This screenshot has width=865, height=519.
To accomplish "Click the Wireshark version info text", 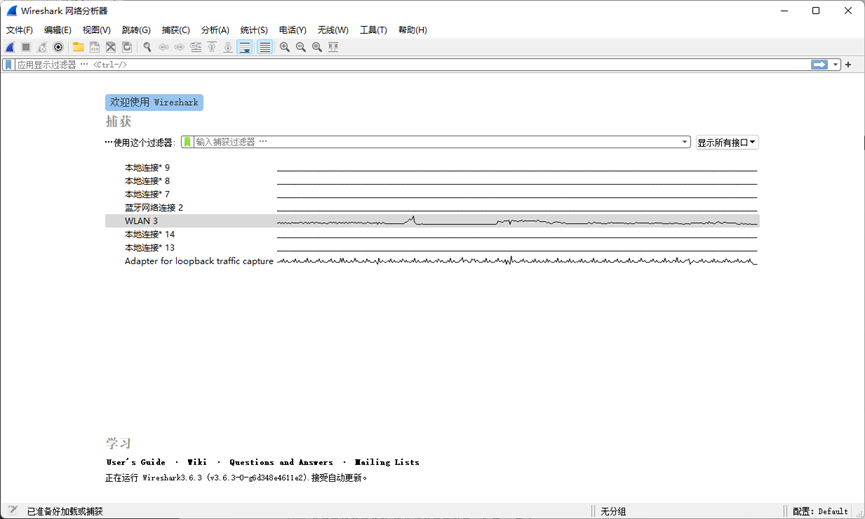I will [x=236, y=478].
